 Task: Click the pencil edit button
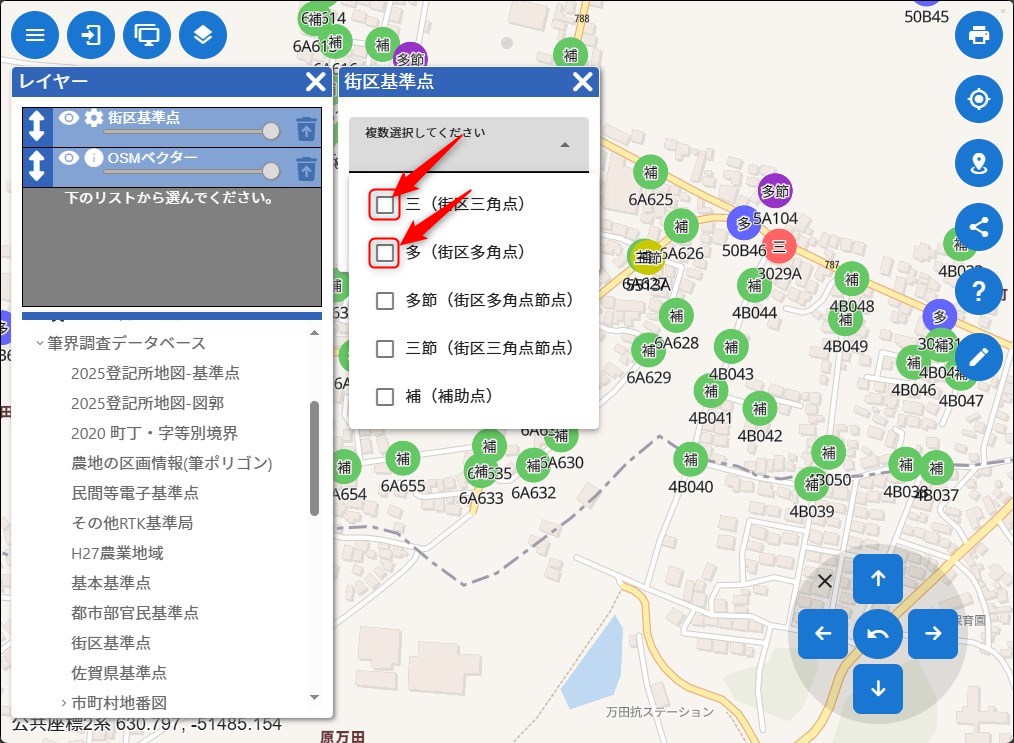(x=978, y=355)
